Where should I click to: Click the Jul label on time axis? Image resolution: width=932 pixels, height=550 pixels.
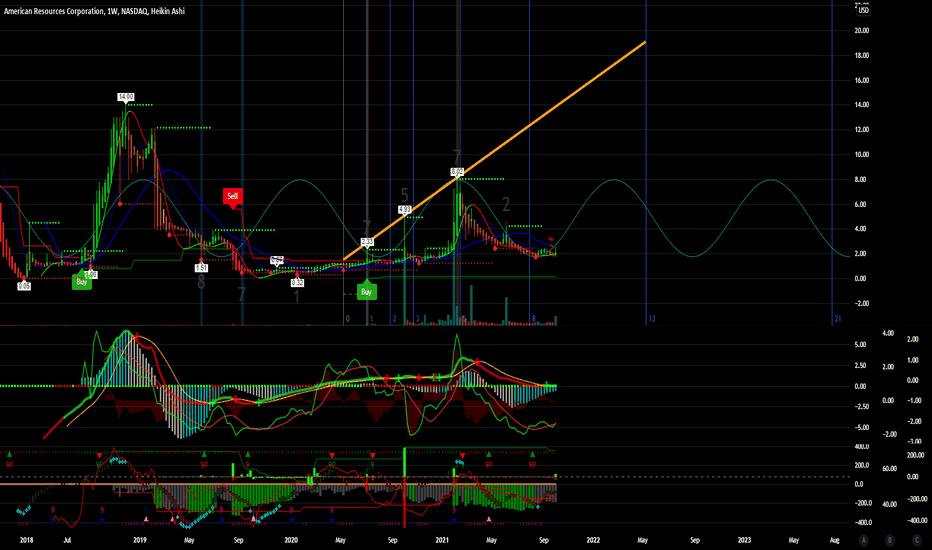pyautogui.click(x=67, y=540)
